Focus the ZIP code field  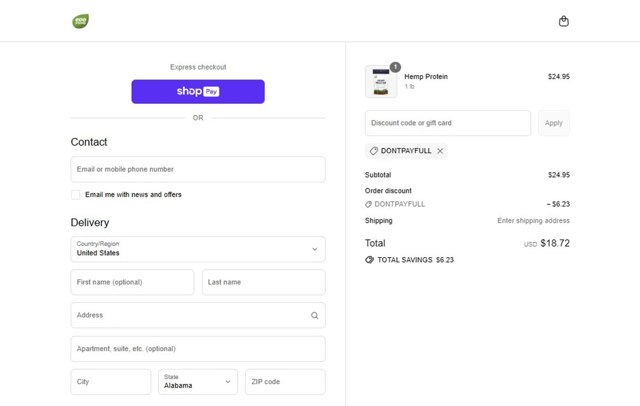(285, 382)
